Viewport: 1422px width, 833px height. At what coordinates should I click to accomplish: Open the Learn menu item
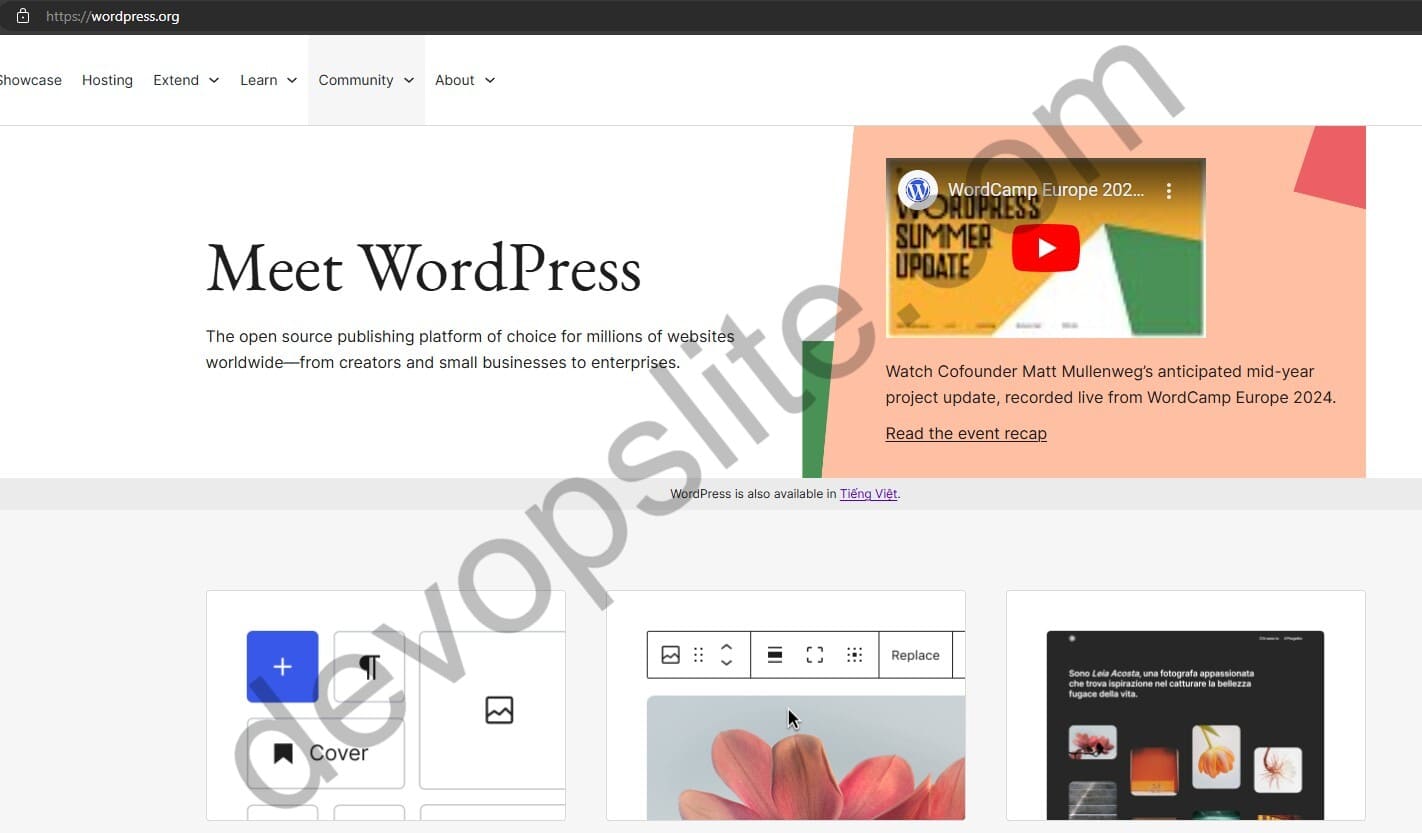coord(259,80)
